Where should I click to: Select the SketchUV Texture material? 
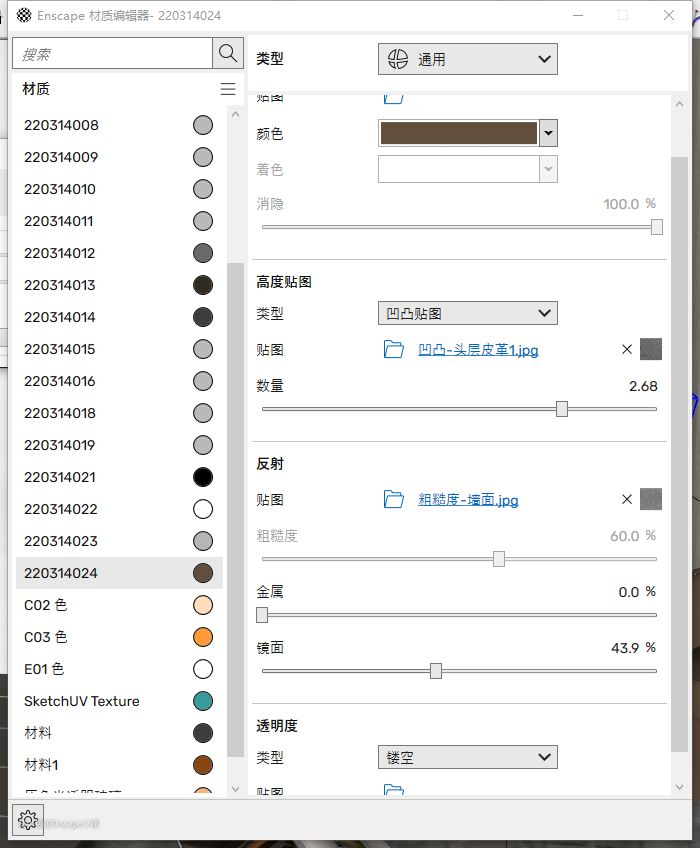(x=82, y=701)
